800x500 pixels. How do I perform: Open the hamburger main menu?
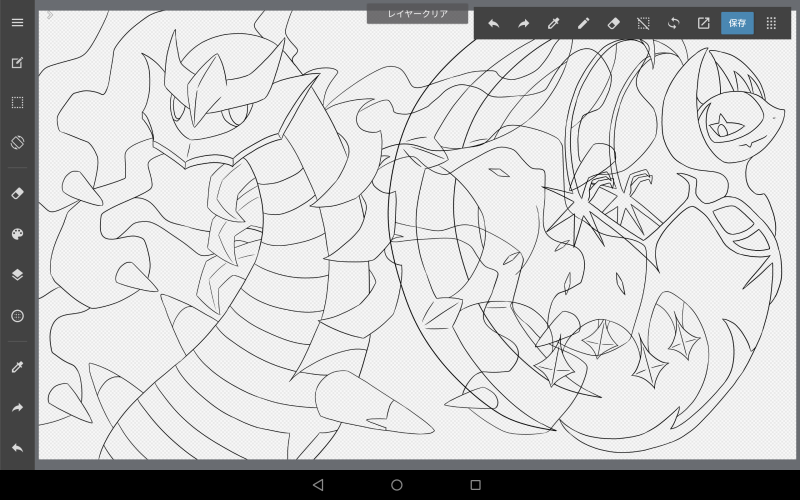[x=17, y=22]
